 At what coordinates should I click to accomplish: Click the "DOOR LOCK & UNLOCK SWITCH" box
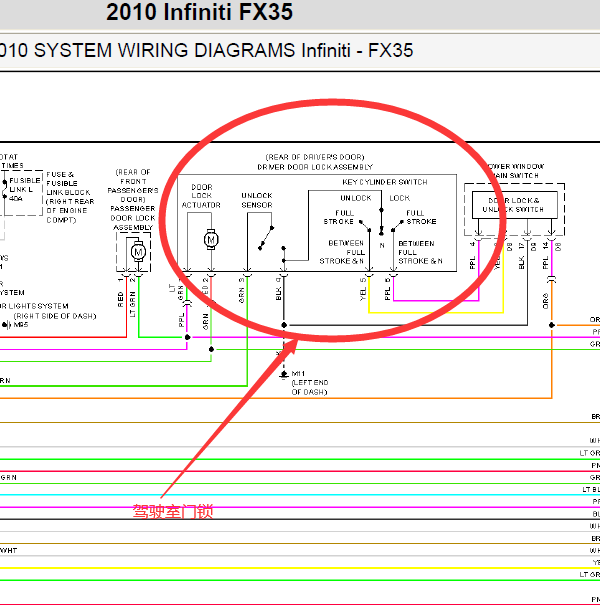pos(515,205)
